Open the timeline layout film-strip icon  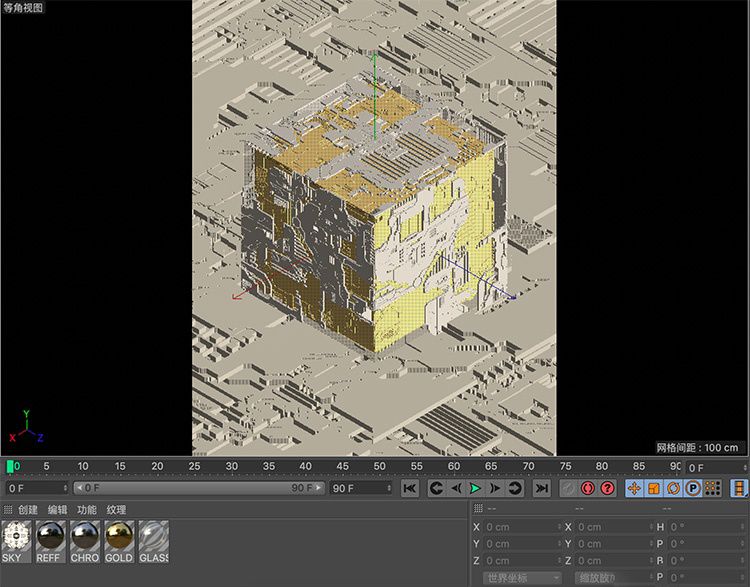click(739, 488)
